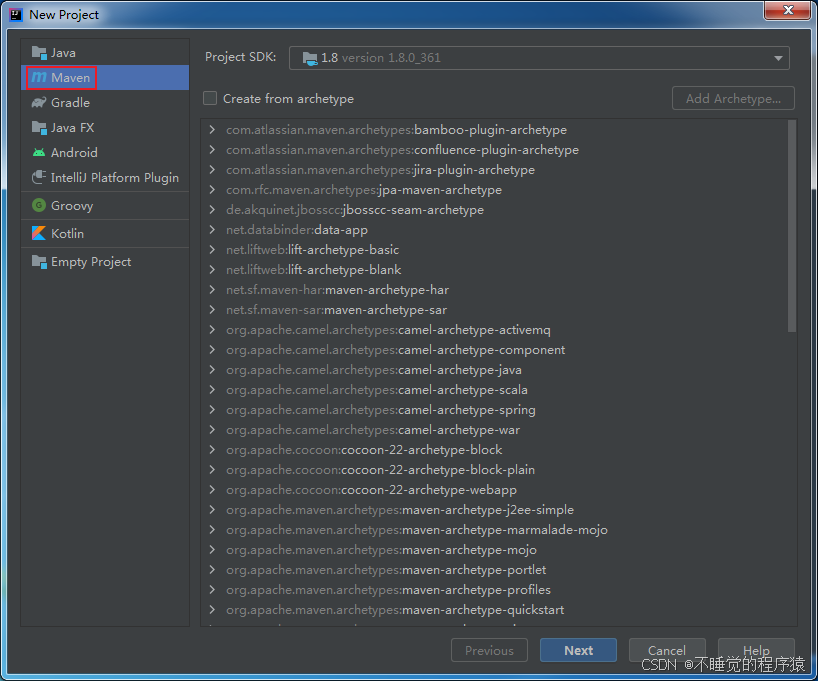The height and width of the screenshot is (681, 818).
Task: Expand maven-archetype-sar entry
Action: (x=212, y=309)
